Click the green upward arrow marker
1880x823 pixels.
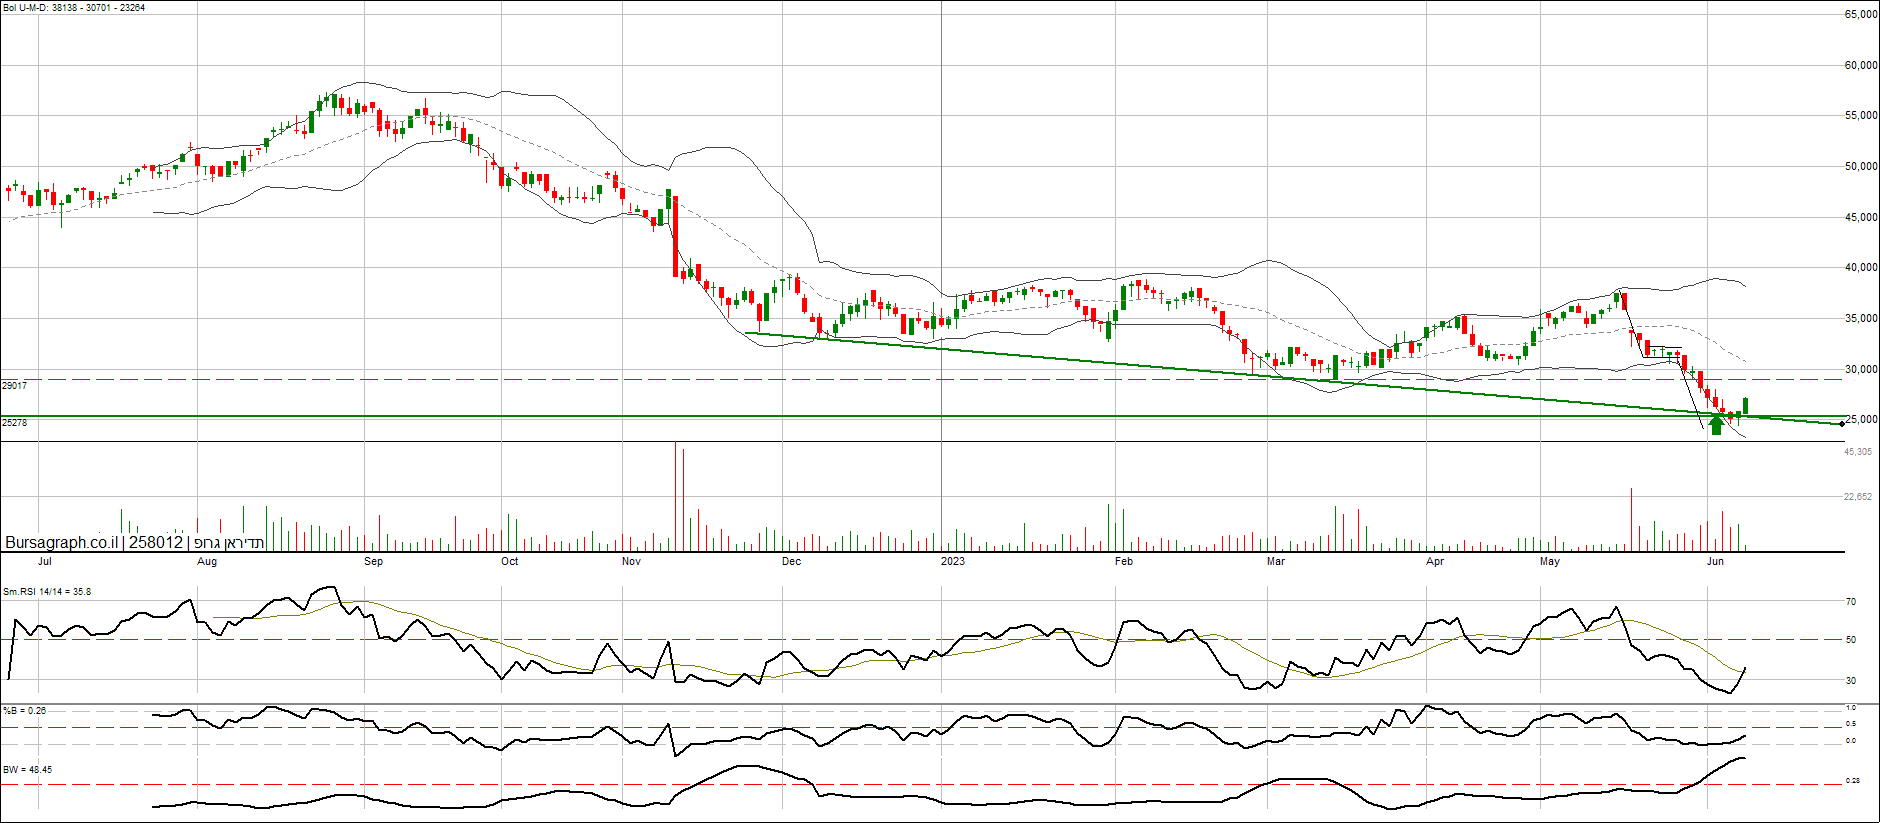point(1717,425)
